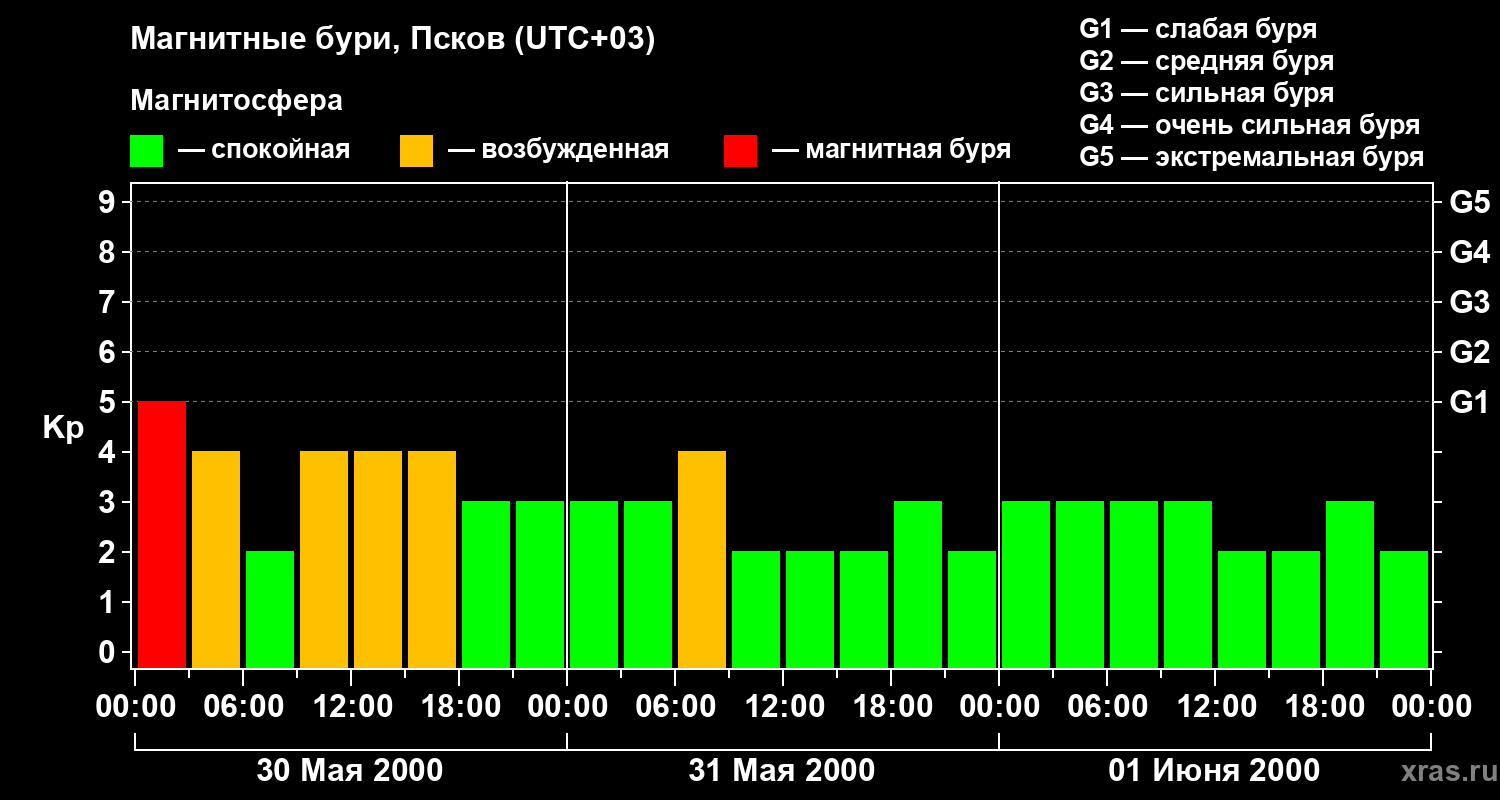
Task: Click the '0' value on the Kp axis
Action: coord(109,652)
